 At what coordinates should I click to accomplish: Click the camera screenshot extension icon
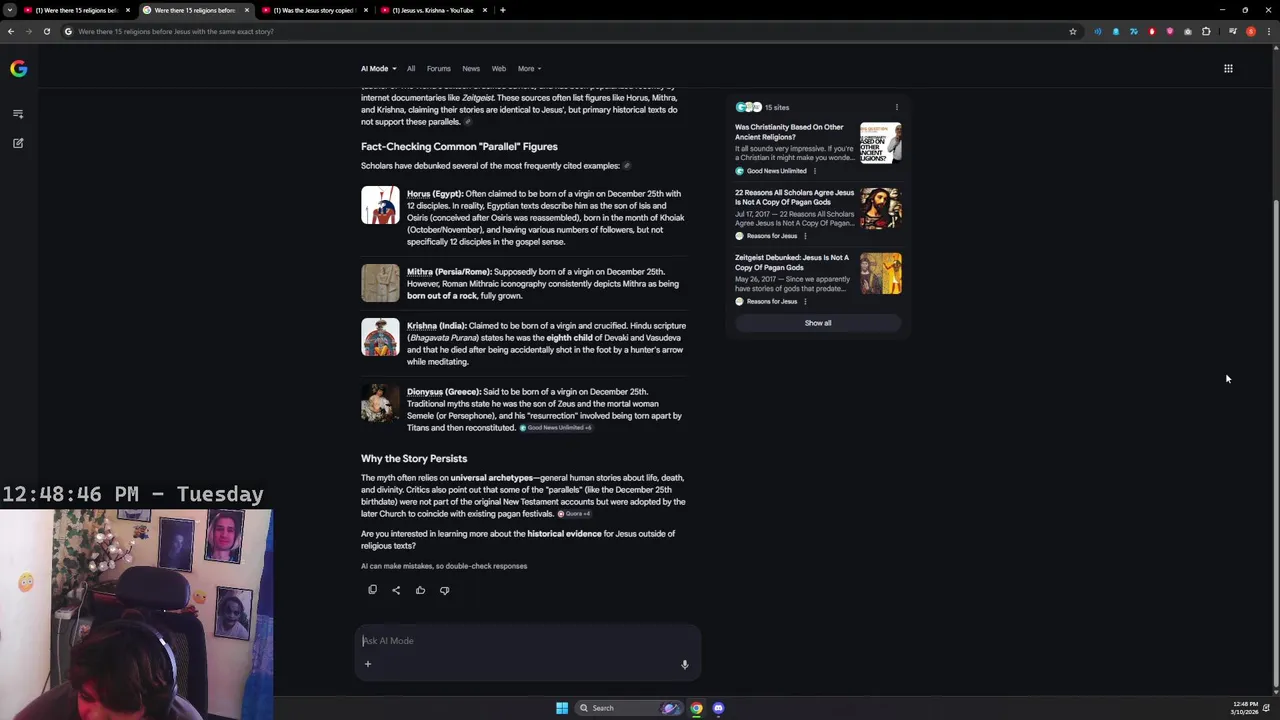pos(1188,31)
